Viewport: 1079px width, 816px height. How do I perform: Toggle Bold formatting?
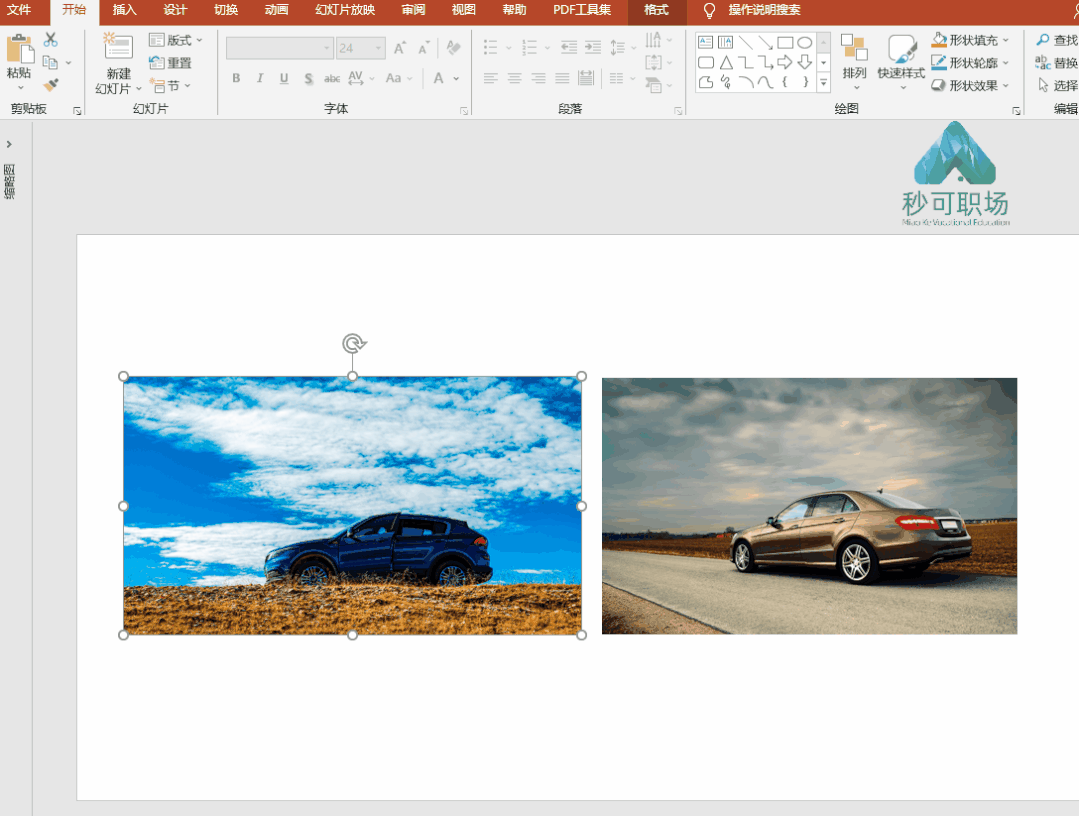point(236,79)
